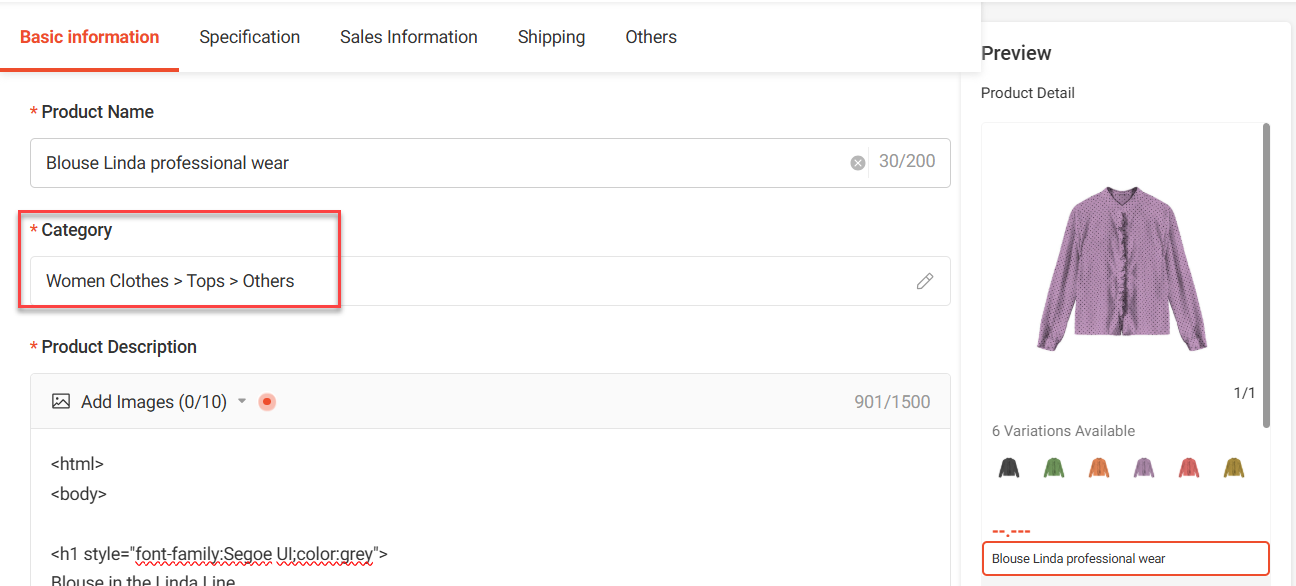Screen dimensions: 1296x586
Task: Select the purple blouse variation thumbnail
Action: coord(1144,467)
